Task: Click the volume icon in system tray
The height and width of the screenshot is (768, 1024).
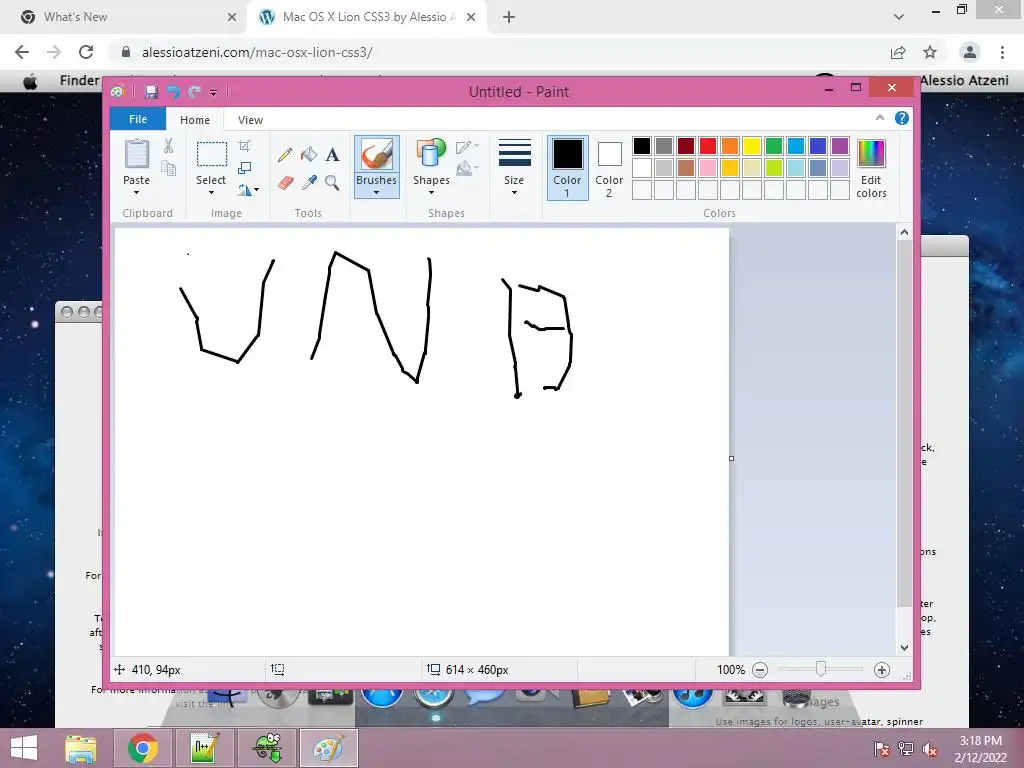Action: [x=929, y=749]
